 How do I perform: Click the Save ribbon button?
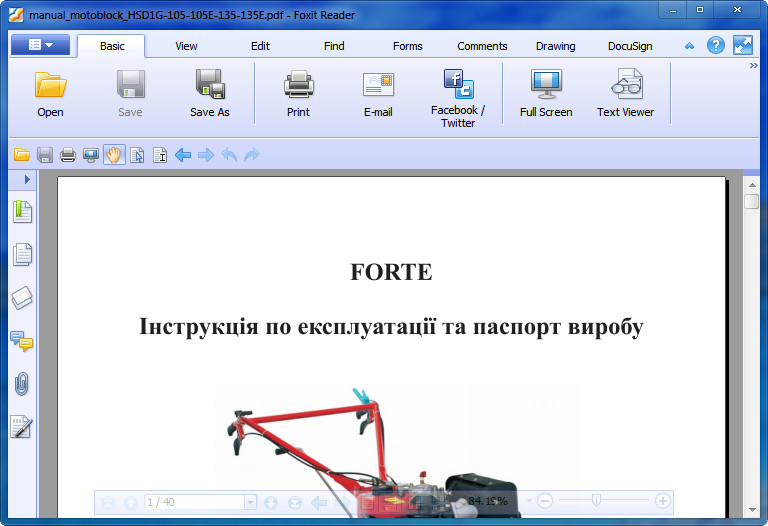(130, 94)
